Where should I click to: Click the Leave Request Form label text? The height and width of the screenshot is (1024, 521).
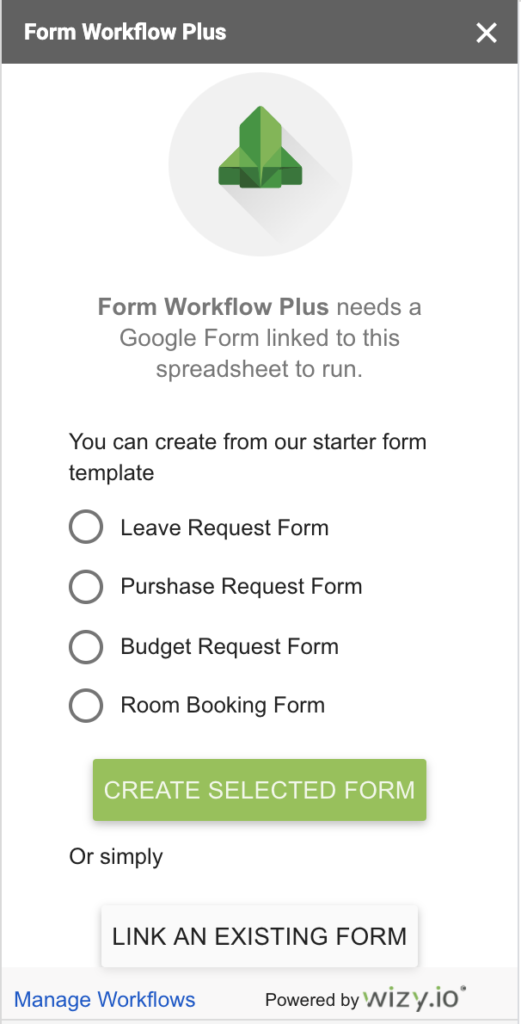[x=225, y=528]
